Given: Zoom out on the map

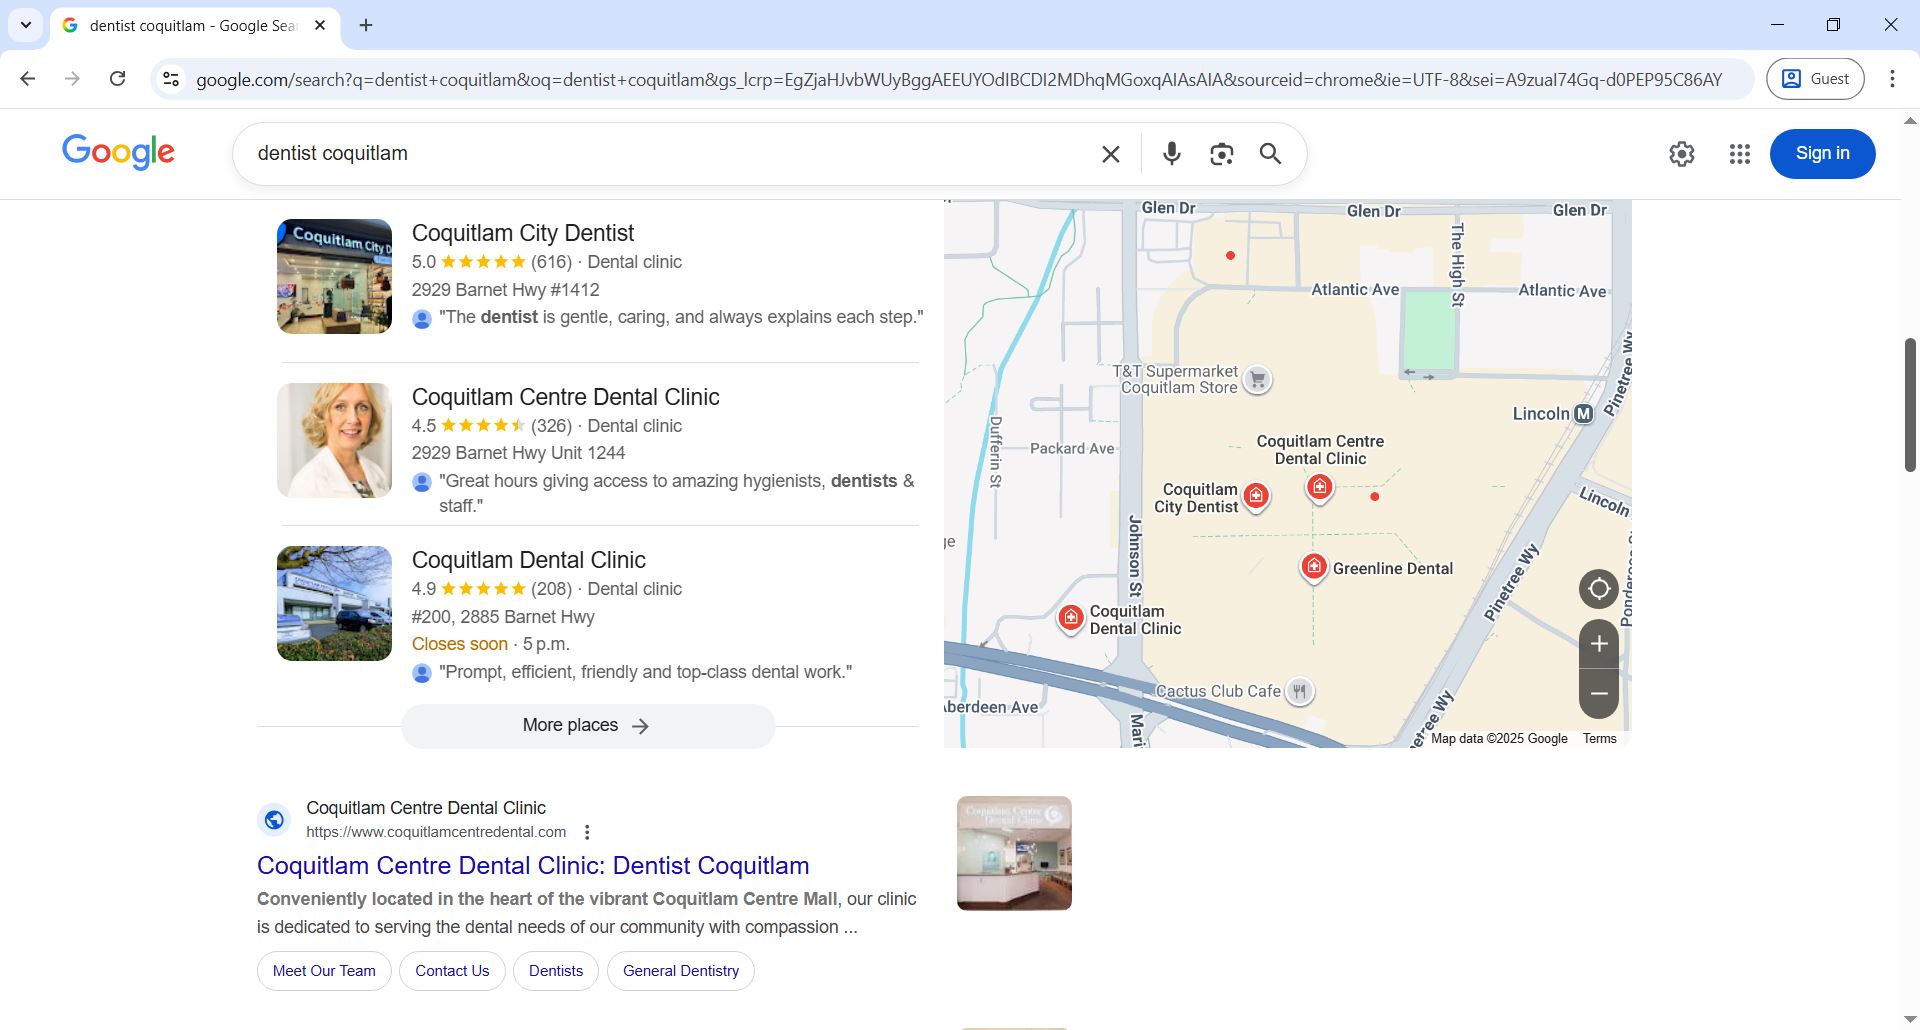Looking at the screenshot, I should tap(1598, 694).
